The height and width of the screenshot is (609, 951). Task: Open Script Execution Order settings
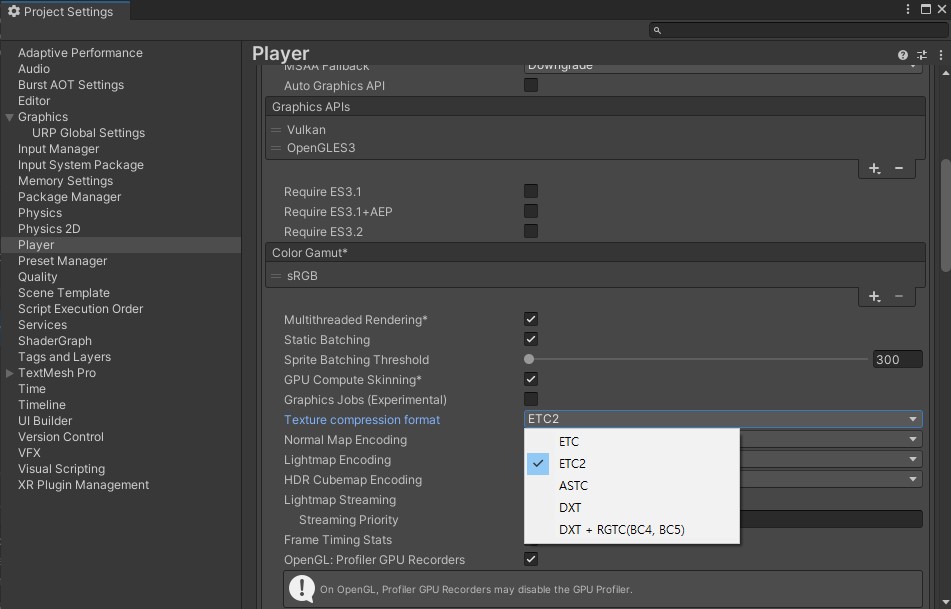(x=81, y=309)
